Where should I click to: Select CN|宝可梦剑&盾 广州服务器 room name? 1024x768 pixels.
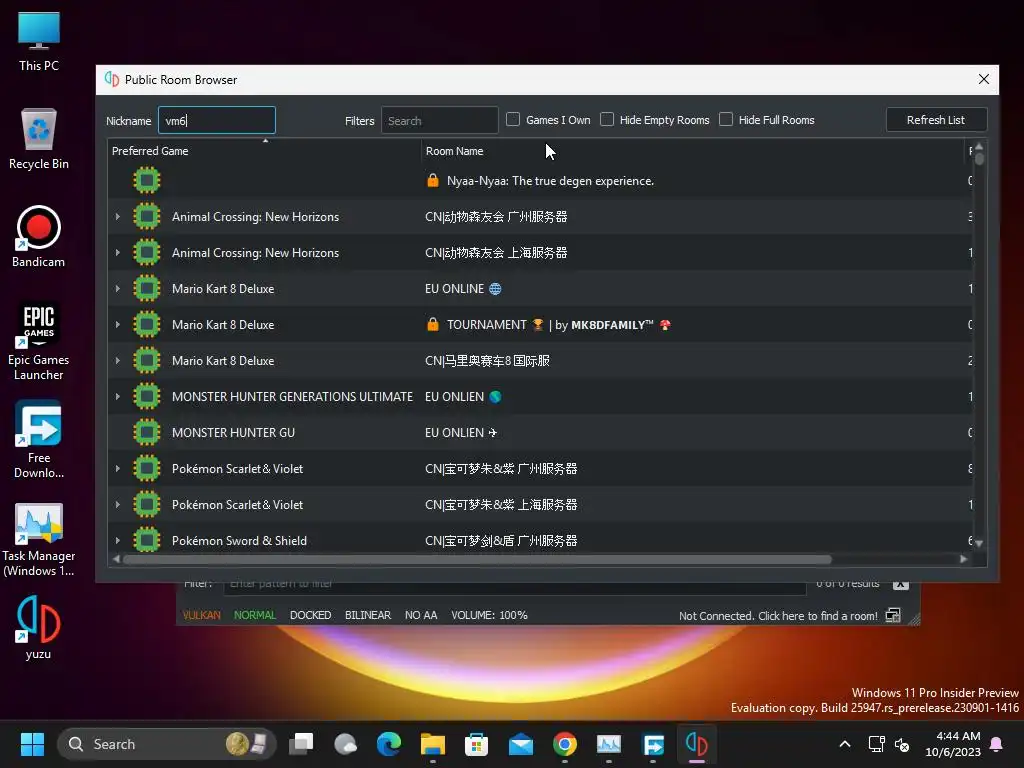point(501,541)
